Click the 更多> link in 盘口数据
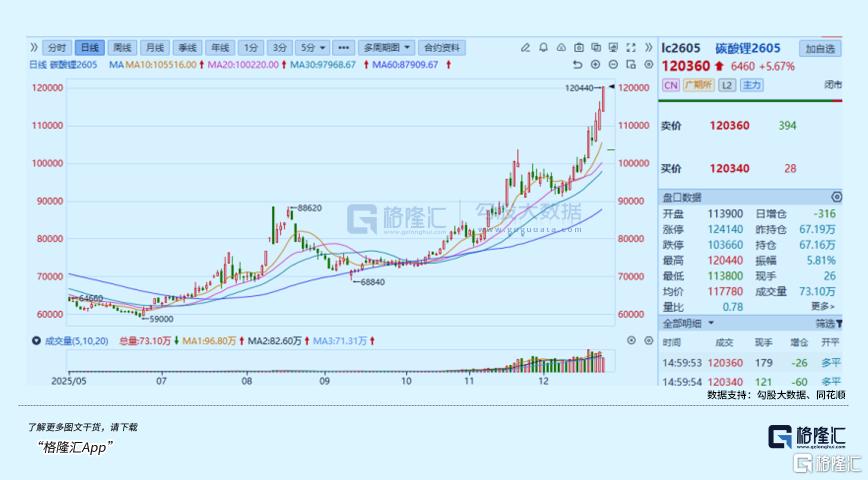This screenshot has width=868, height=480. coord(822,306)
